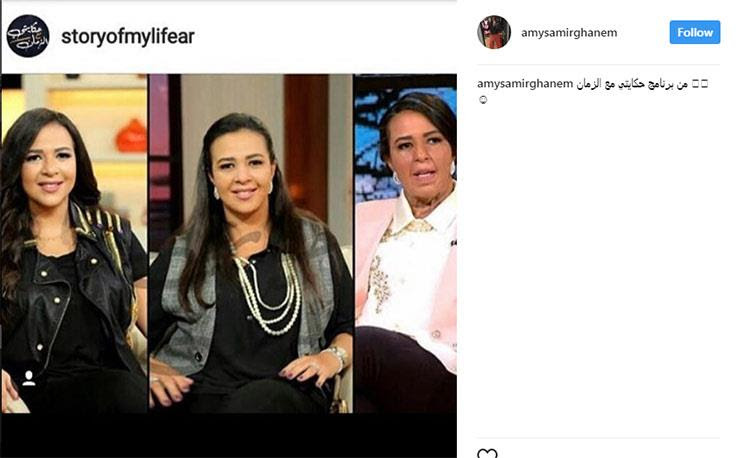Open the storyofmylifear username link

coord(128,36)
